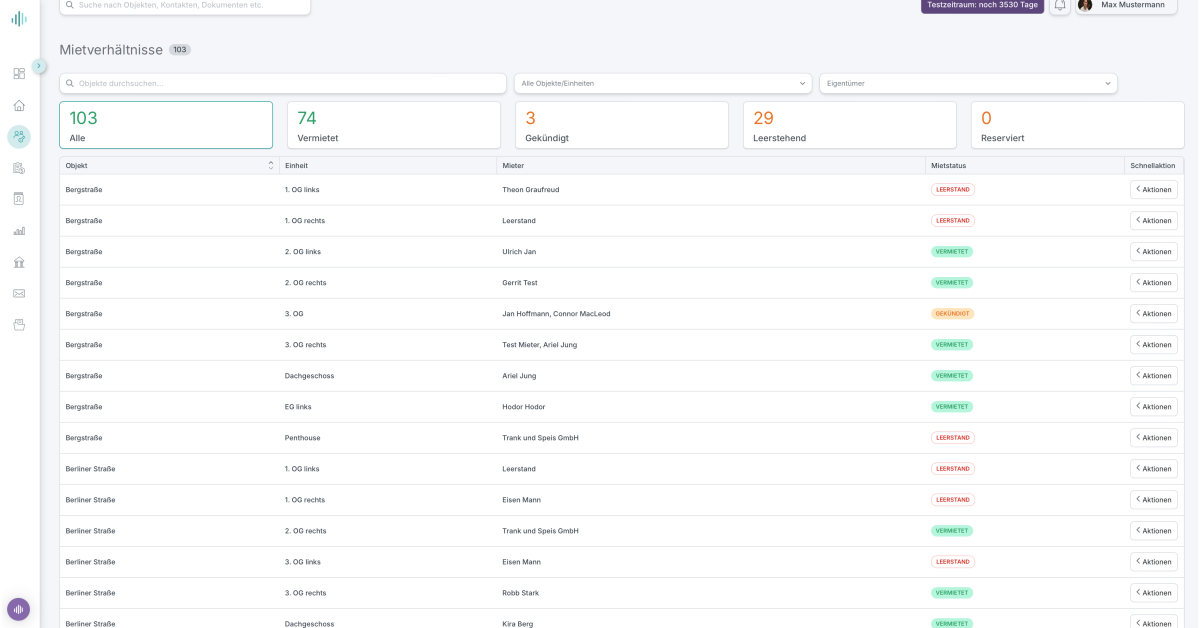The width and height of the screenshot is (1200, 628).
Task: Open the Alle Objekte/Einheiten dropdown
Action: (x=663, y=83)
